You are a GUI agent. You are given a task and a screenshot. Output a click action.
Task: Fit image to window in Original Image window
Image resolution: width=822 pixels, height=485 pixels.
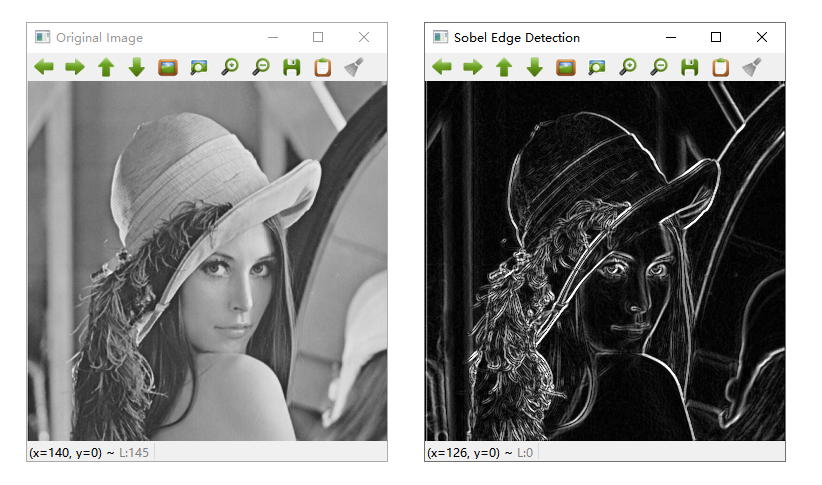199,67
